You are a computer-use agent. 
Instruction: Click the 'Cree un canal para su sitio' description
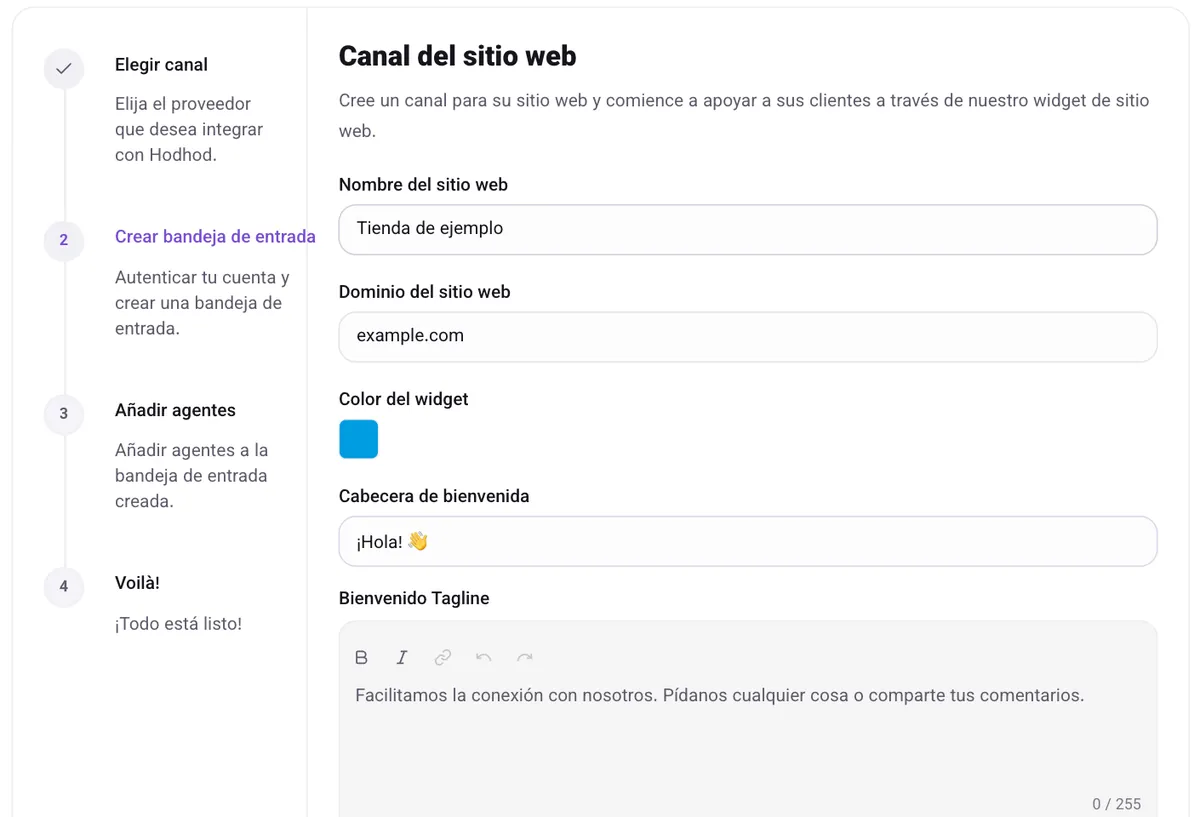[744, 116]
